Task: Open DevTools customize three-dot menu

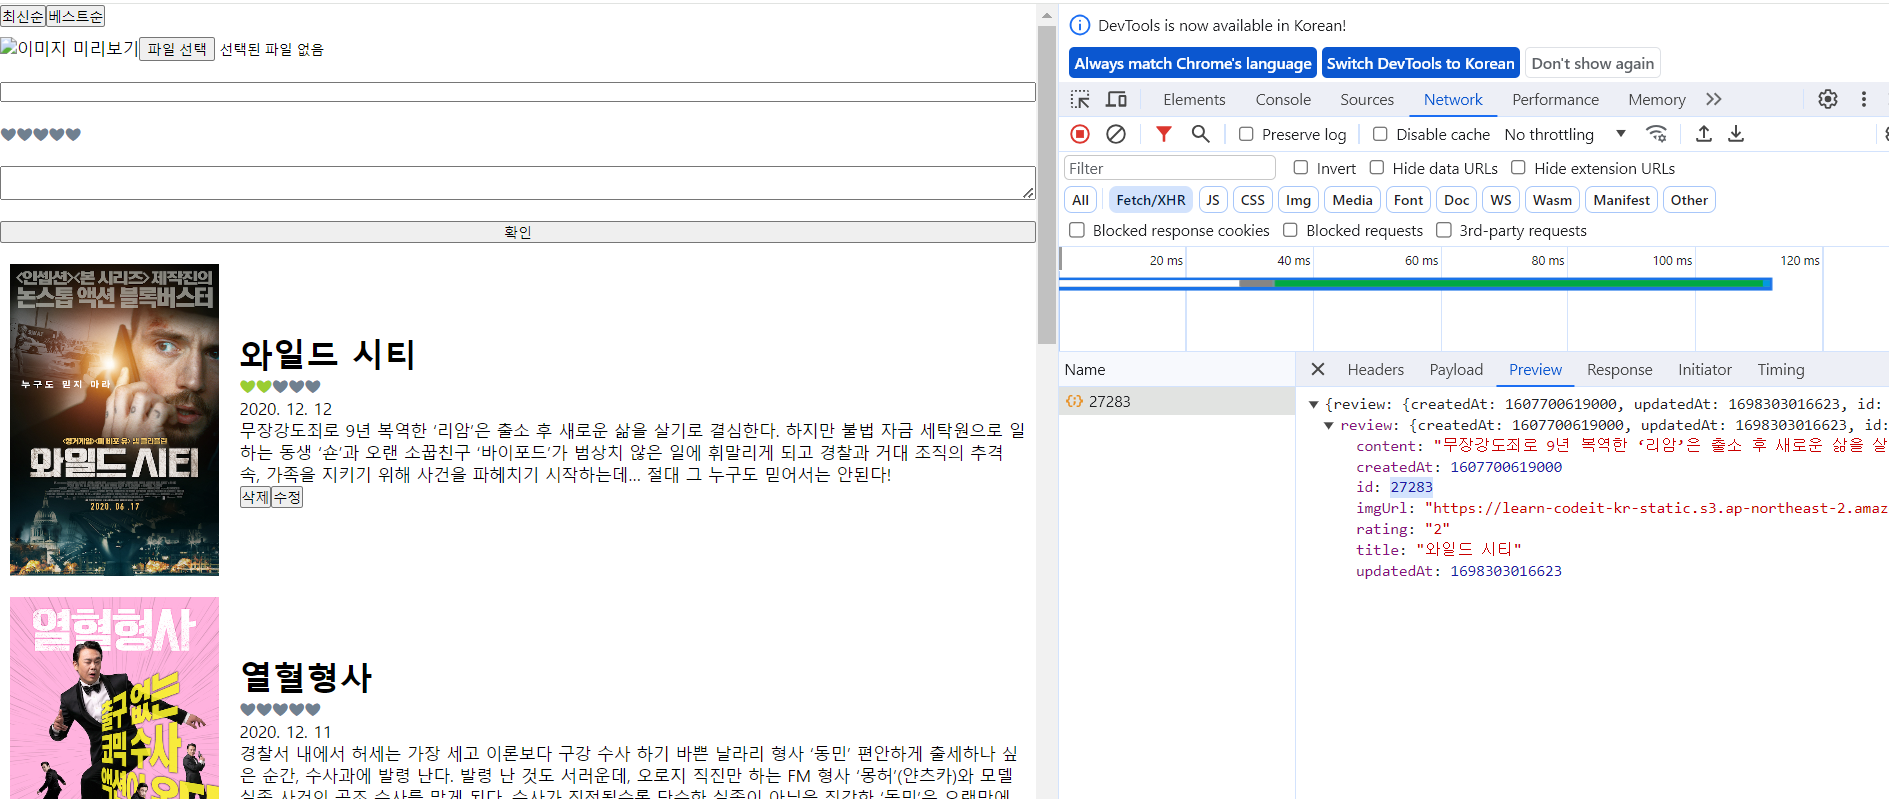Action: coord(1863,99)
